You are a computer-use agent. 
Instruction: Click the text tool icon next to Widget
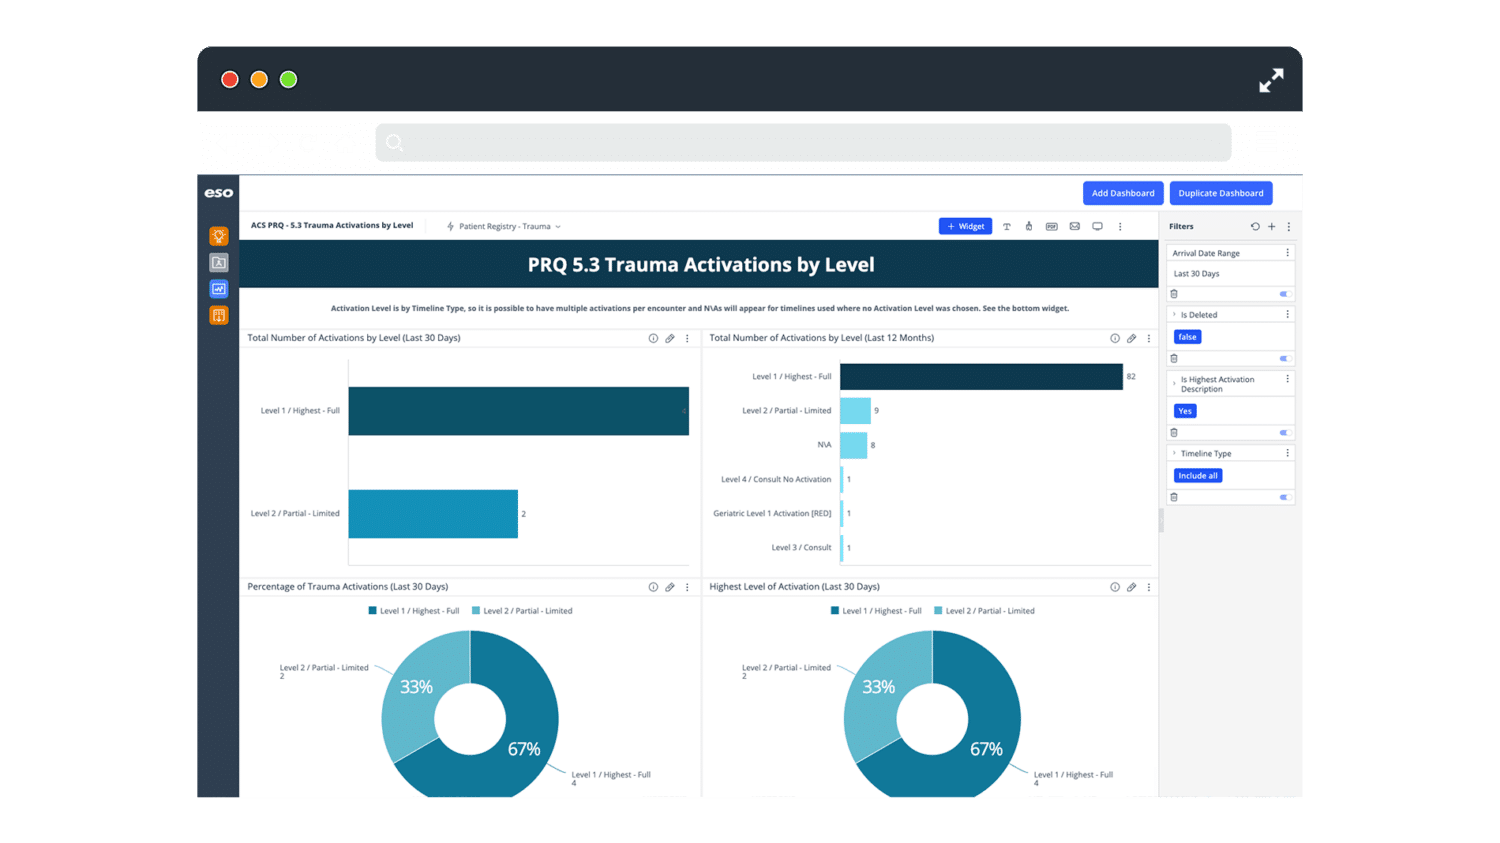(x=1007, y=226)
